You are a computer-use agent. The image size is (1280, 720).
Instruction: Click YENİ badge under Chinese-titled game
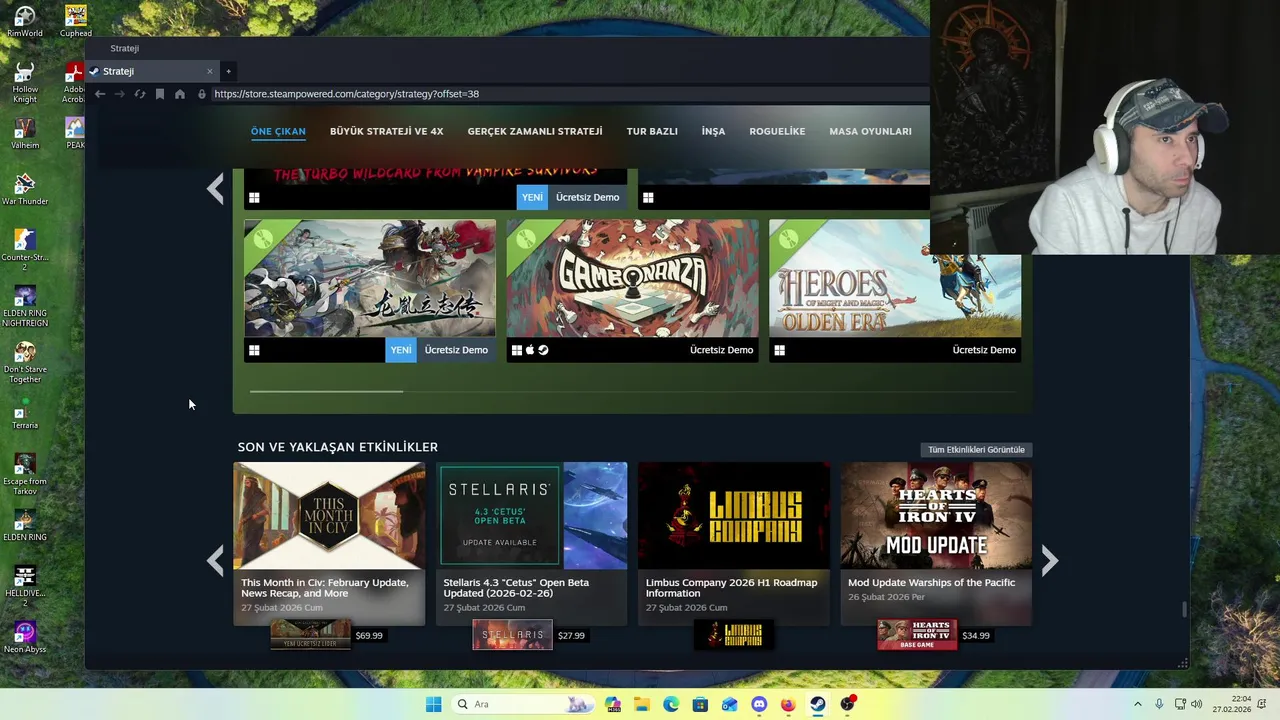pyautogui.click(x=401, y=350)
